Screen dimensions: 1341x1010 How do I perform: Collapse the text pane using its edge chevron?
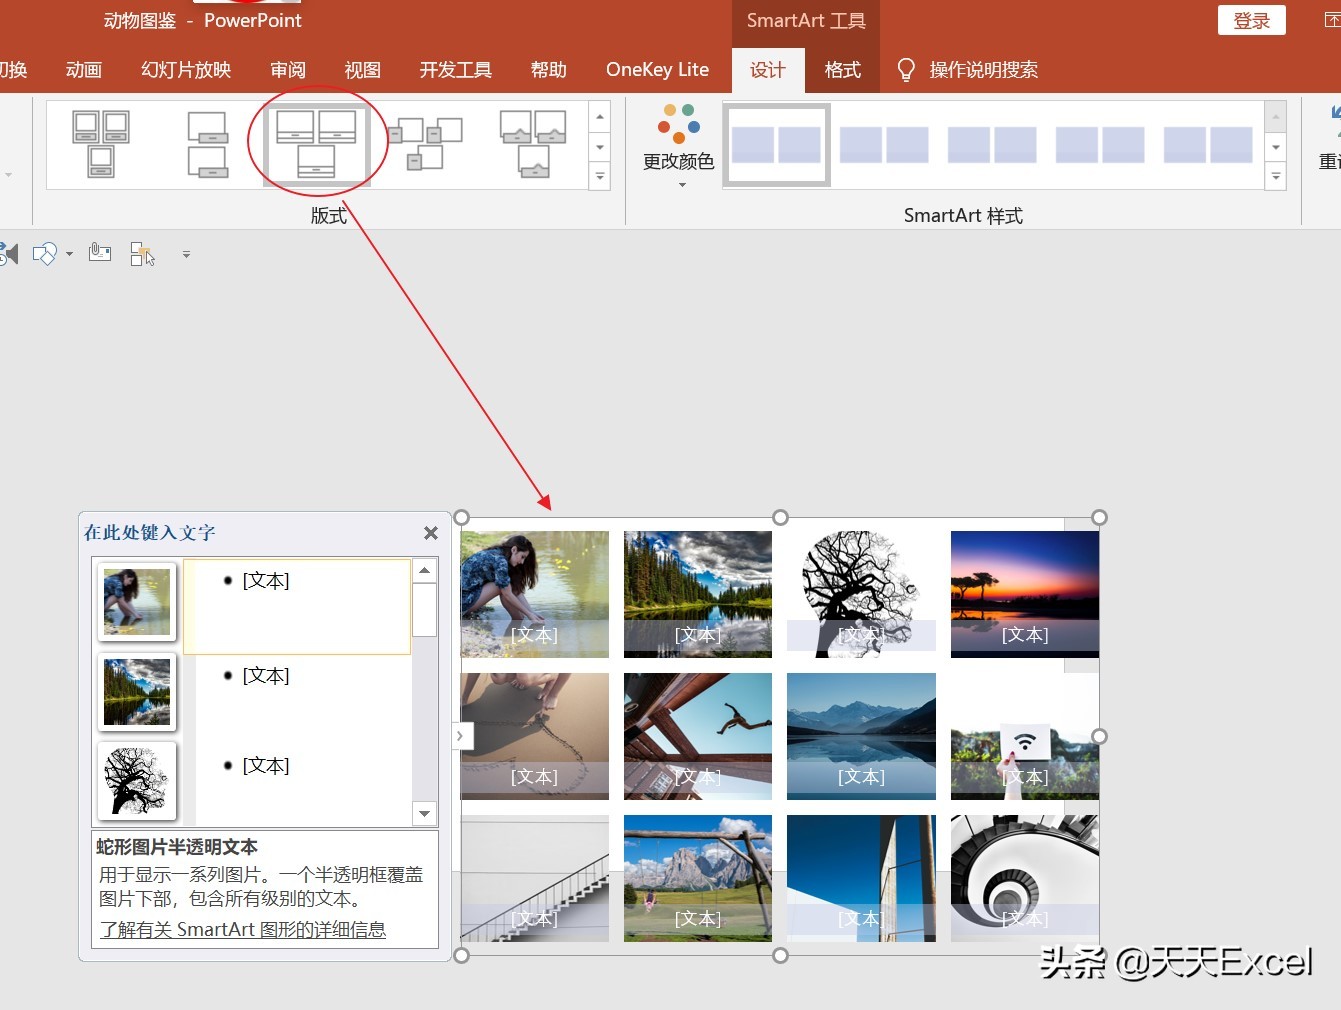(461, 735)
